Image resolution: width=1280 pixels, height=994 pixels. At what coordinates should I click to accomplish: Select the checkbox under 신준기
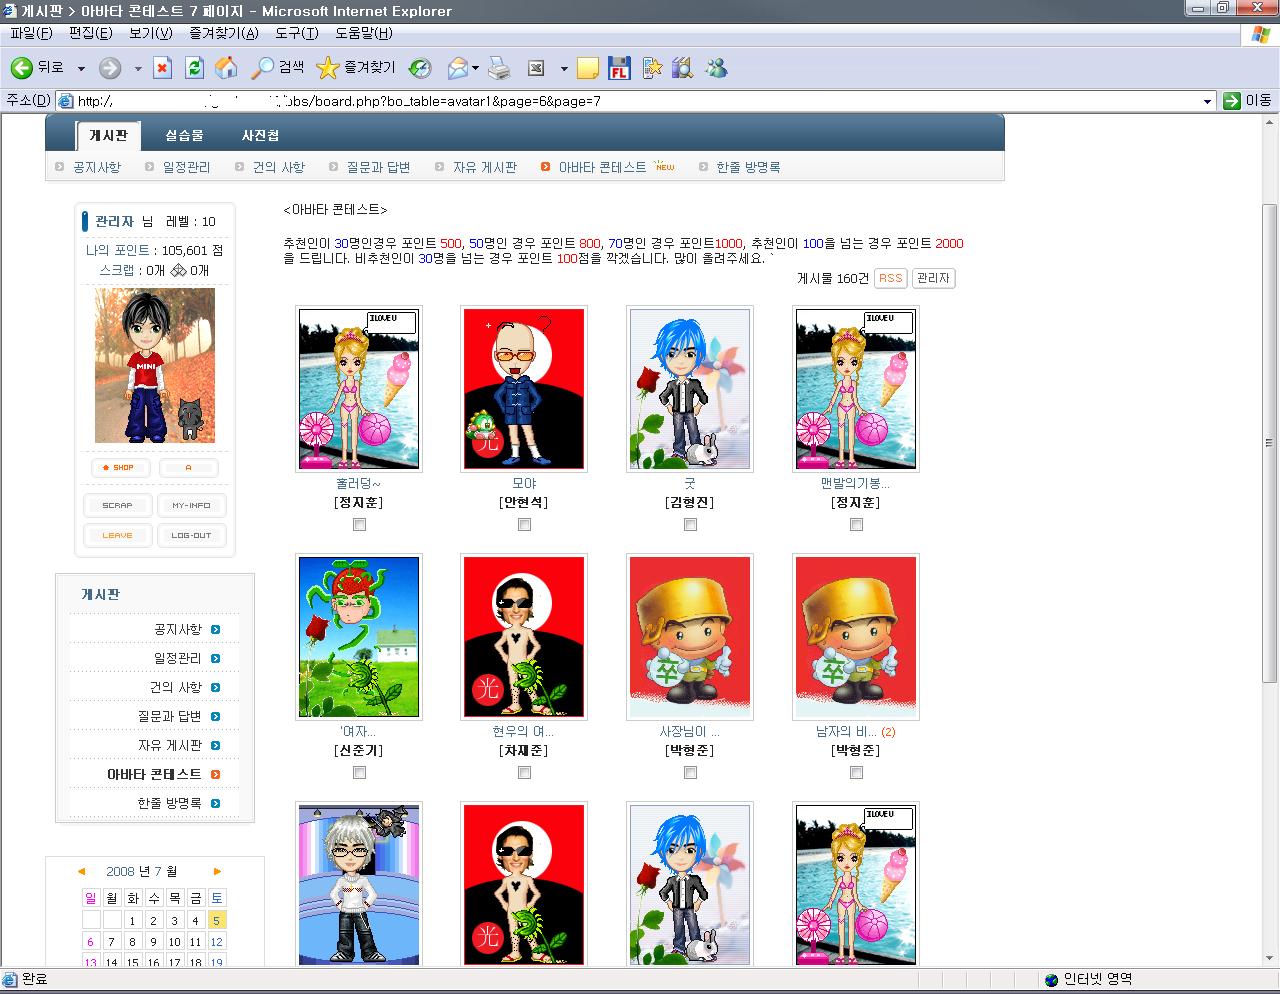359,773
